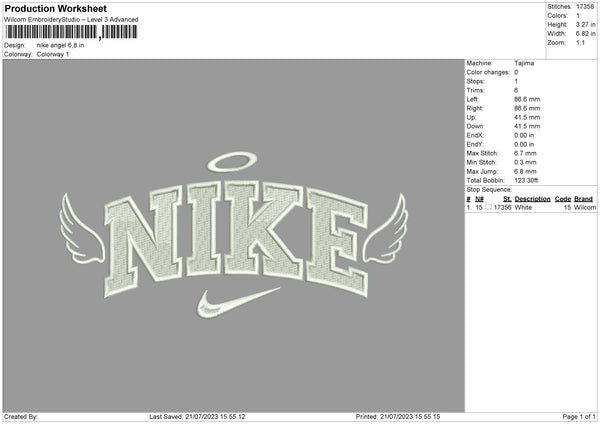
Task: Click the Code column header
Action: pyautogui.click(x=562, y=199)
